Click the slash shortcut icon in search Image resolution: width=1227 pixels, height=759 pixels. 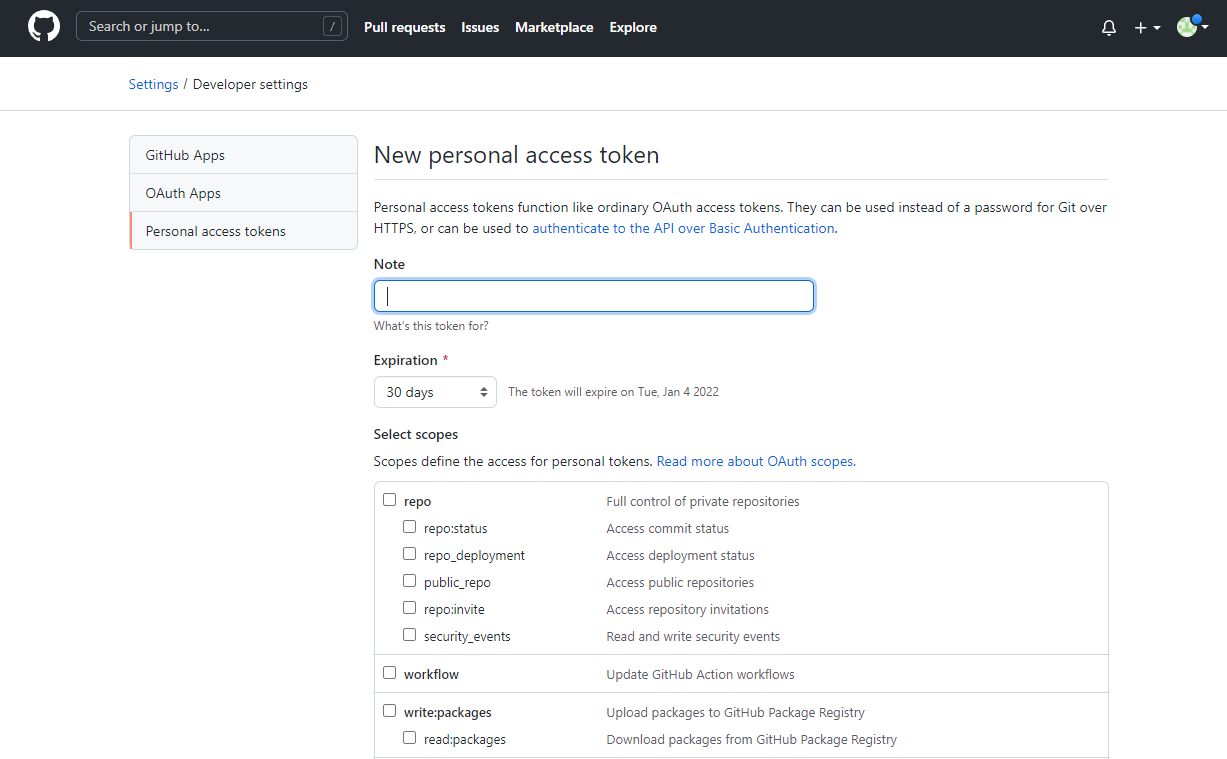coord(332,27)
